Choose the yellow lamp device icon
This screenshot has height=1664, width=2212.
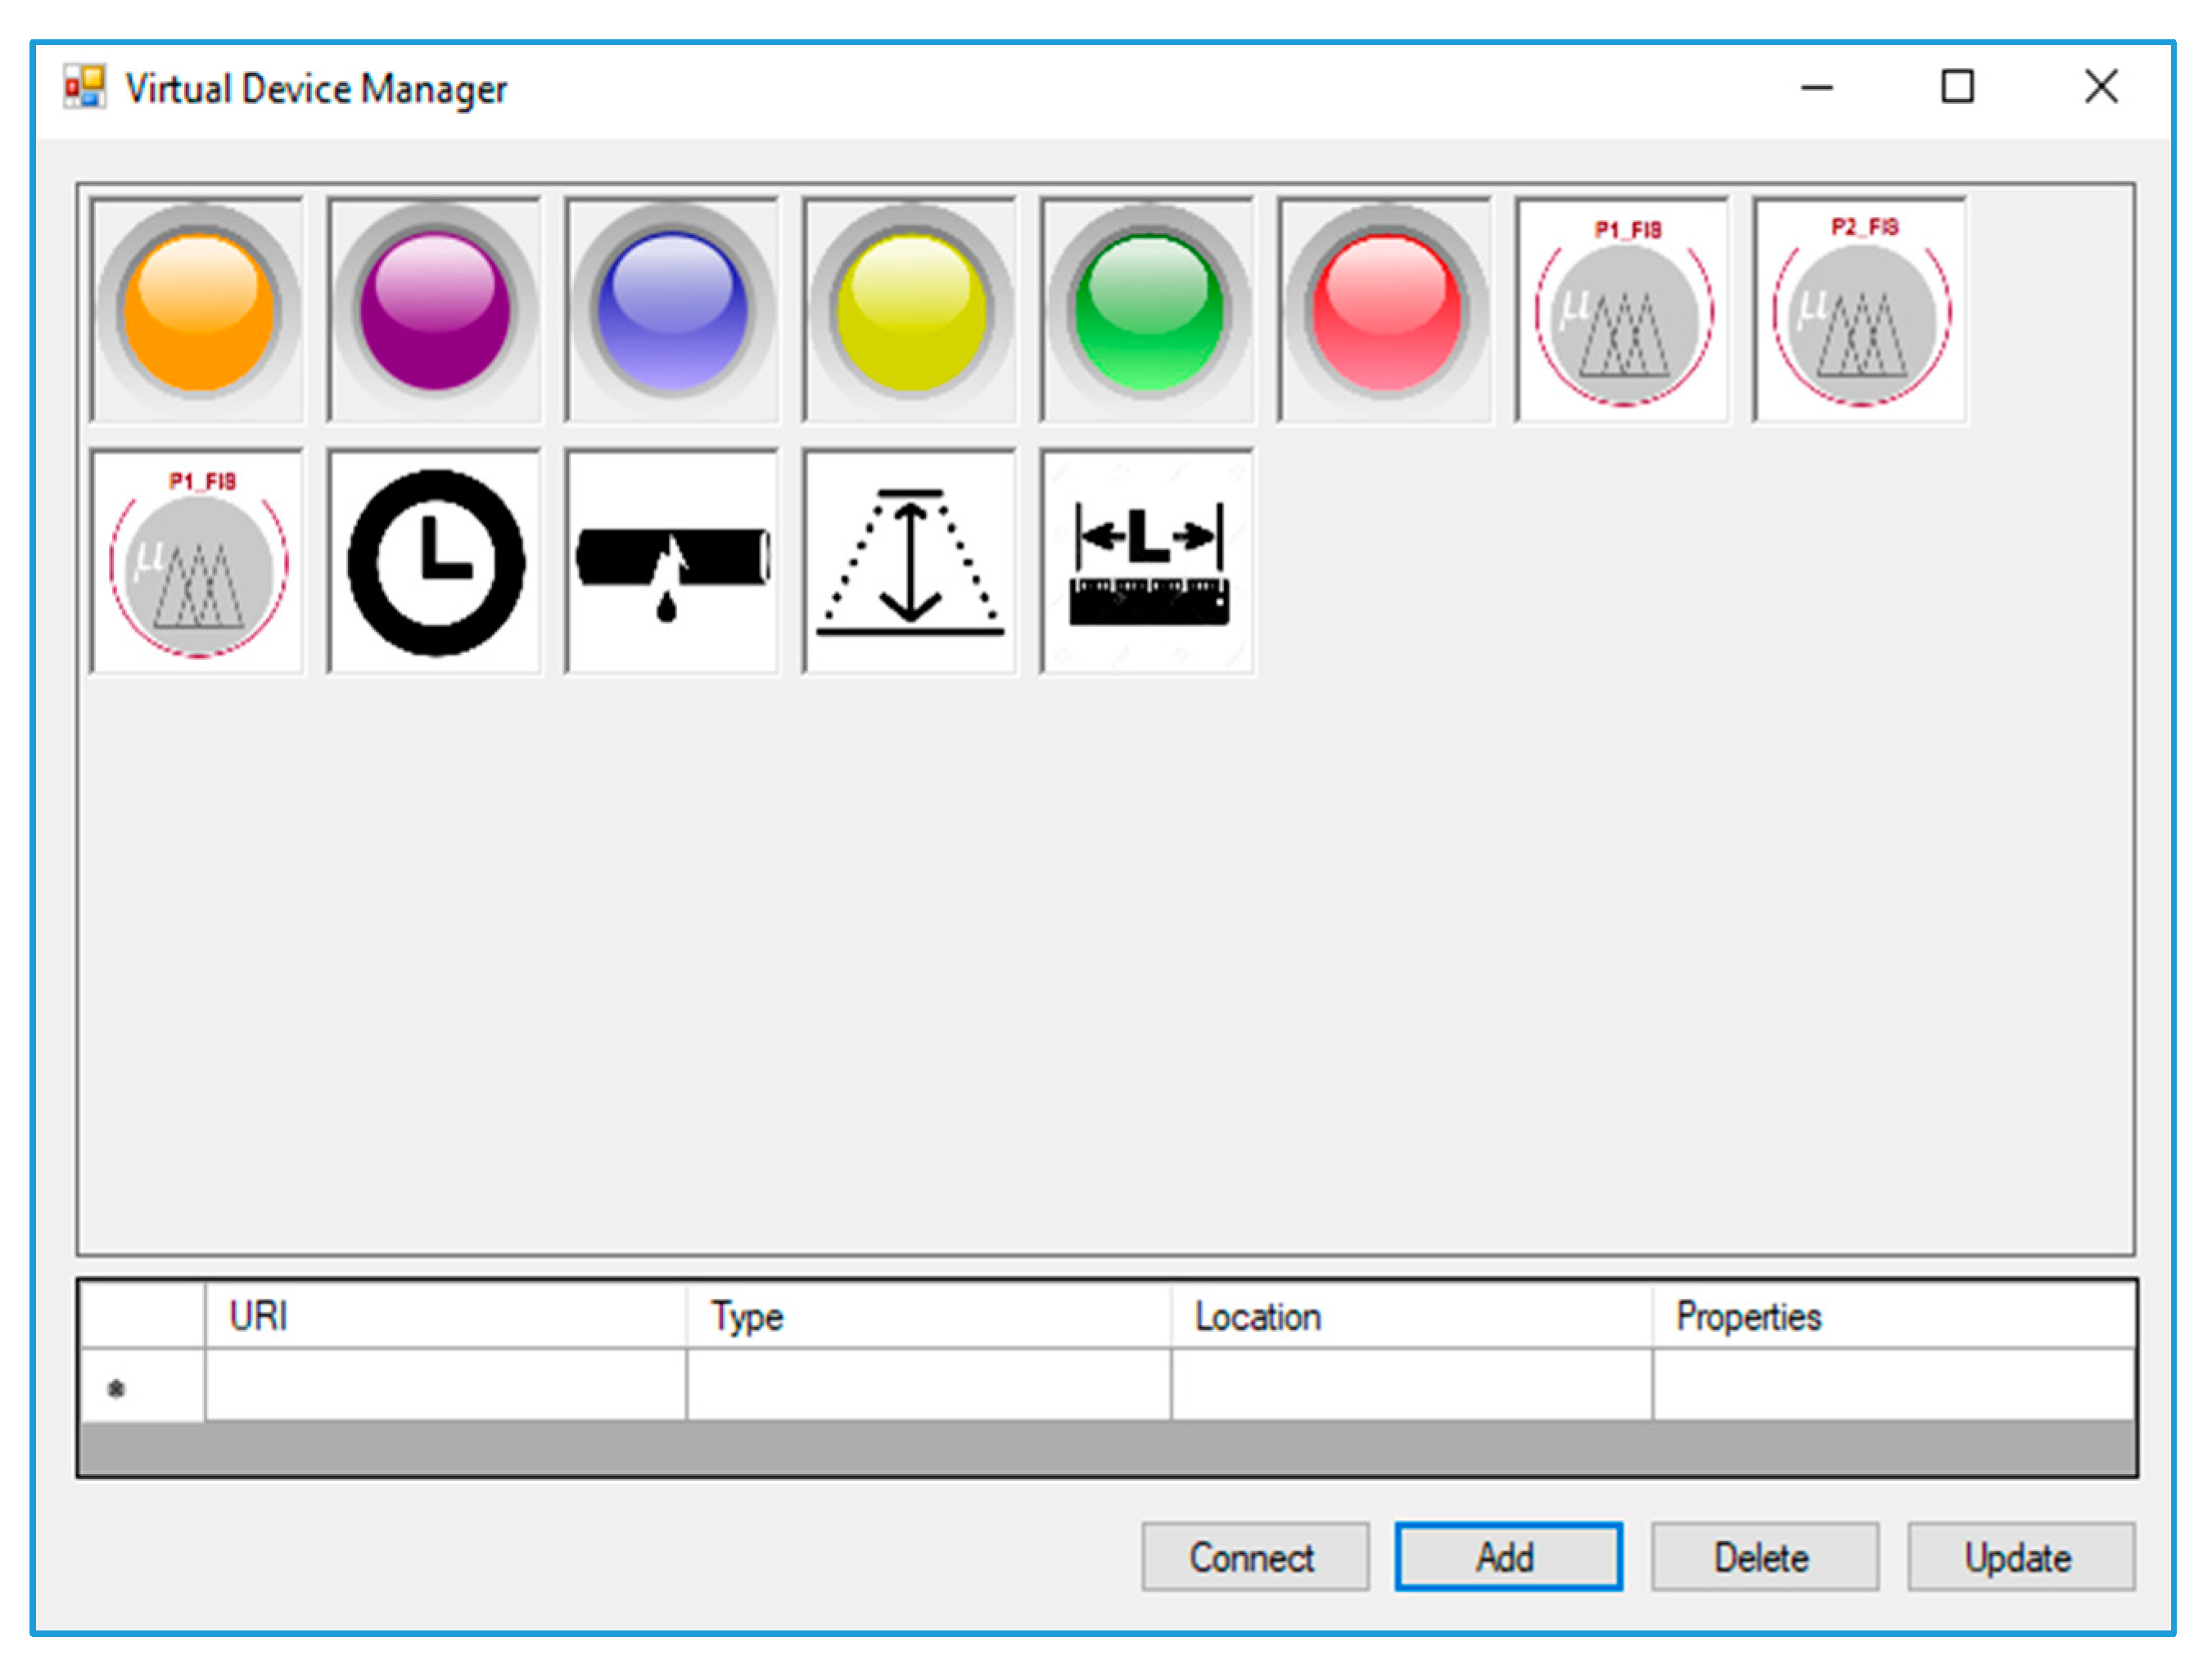point(909,310)
